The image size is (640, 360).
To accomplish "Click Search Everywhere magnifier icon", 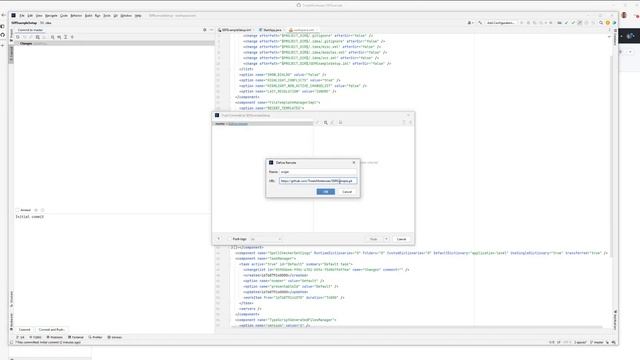I will pos(601,23).
